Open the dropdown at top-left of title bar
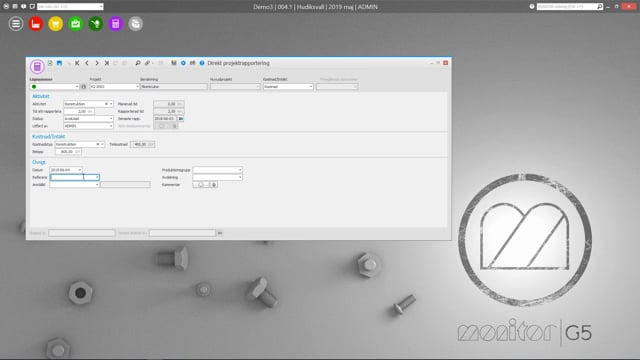 (x=101, y=7)
